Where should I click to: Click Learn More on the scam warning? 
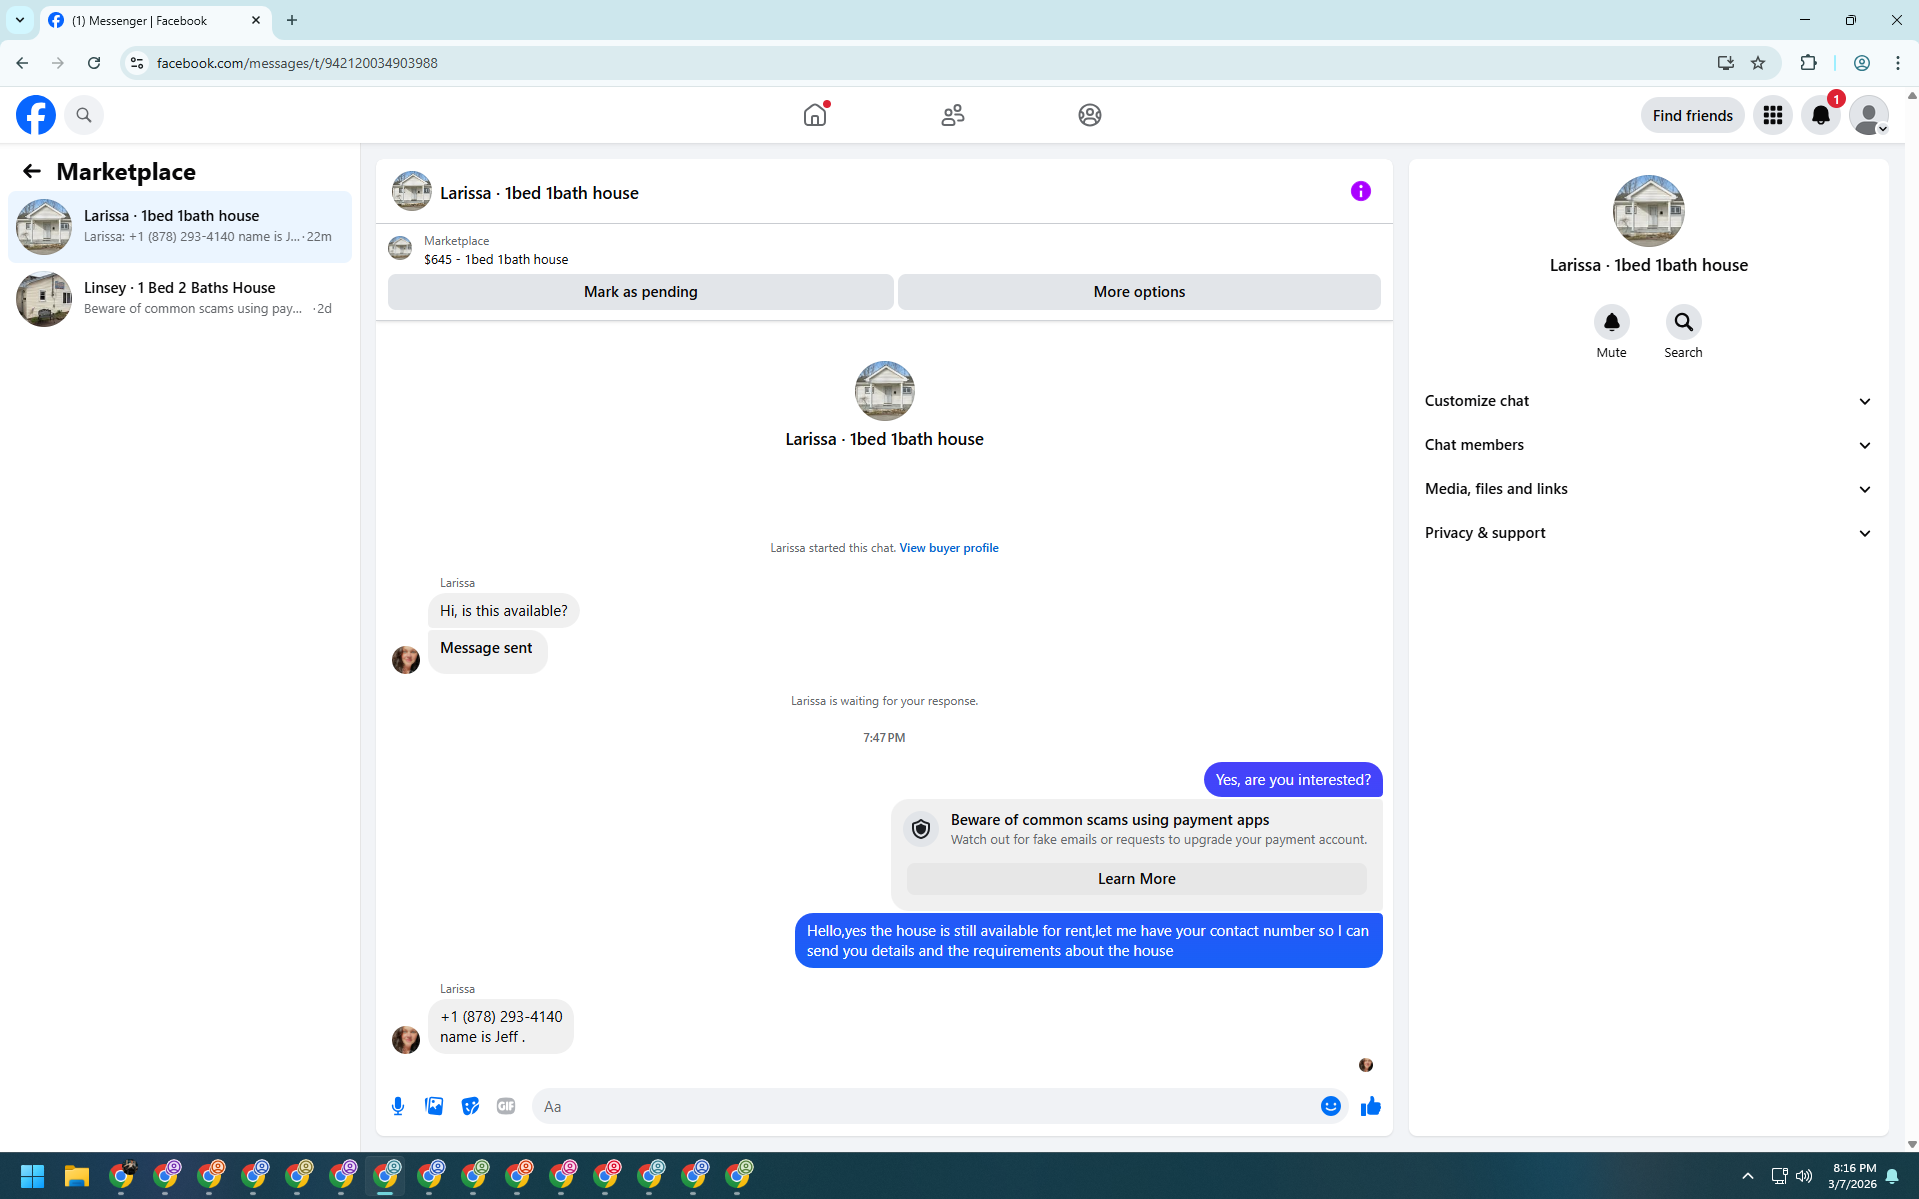coord(1136,879)
